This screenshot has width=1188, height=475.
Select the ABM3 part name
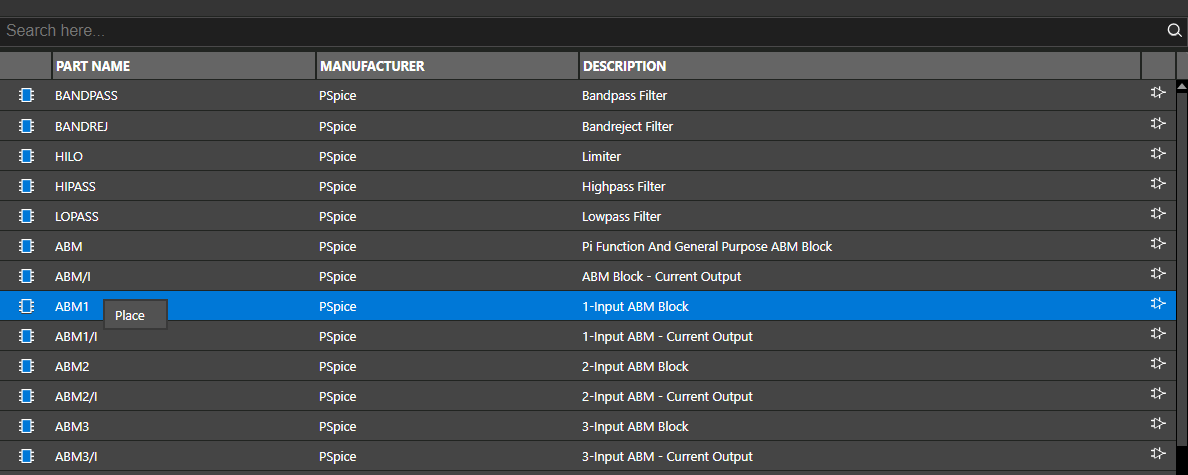[73, 427]
